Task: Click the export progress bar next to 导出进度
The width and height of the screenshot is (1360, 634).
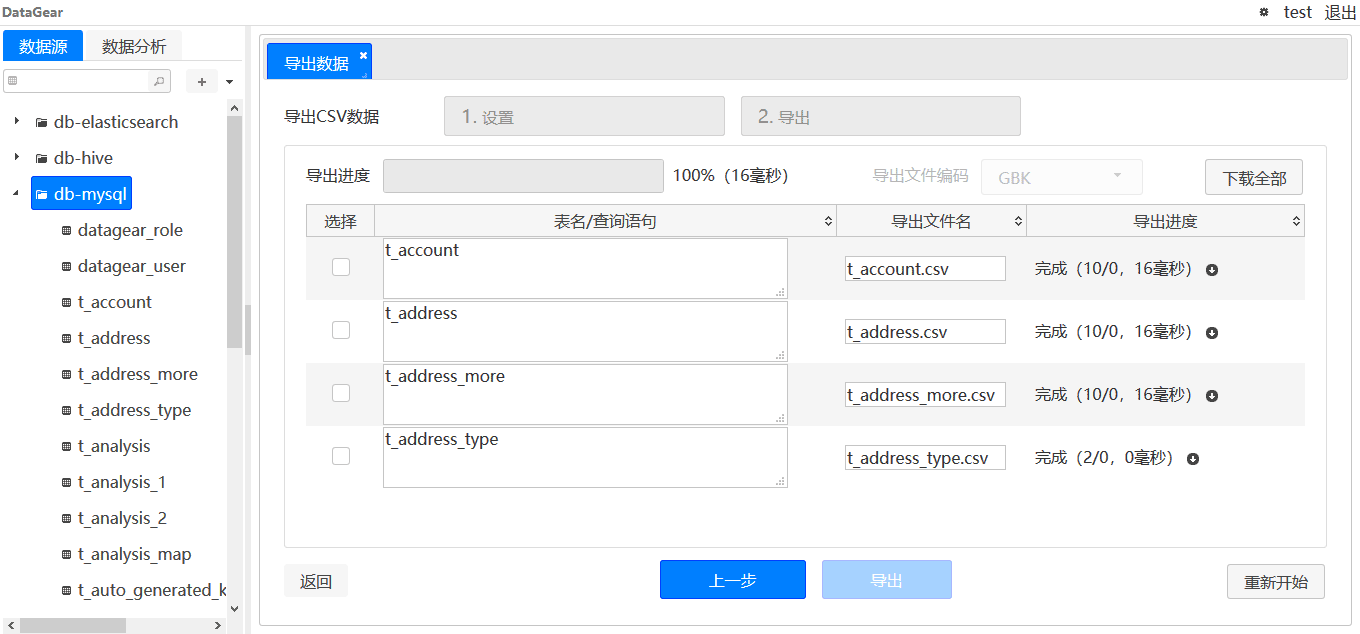Action: click(523, 176)
